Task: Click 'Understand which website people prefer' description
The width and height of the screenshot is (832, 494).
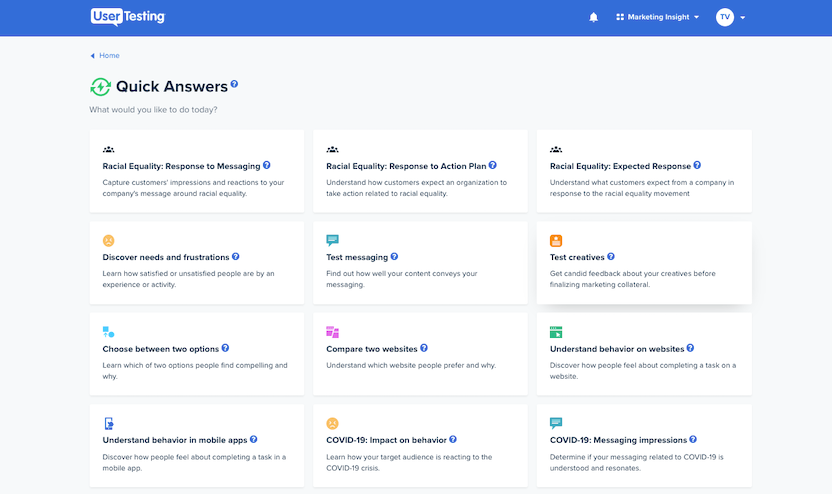Action: (x=411, y=366)
